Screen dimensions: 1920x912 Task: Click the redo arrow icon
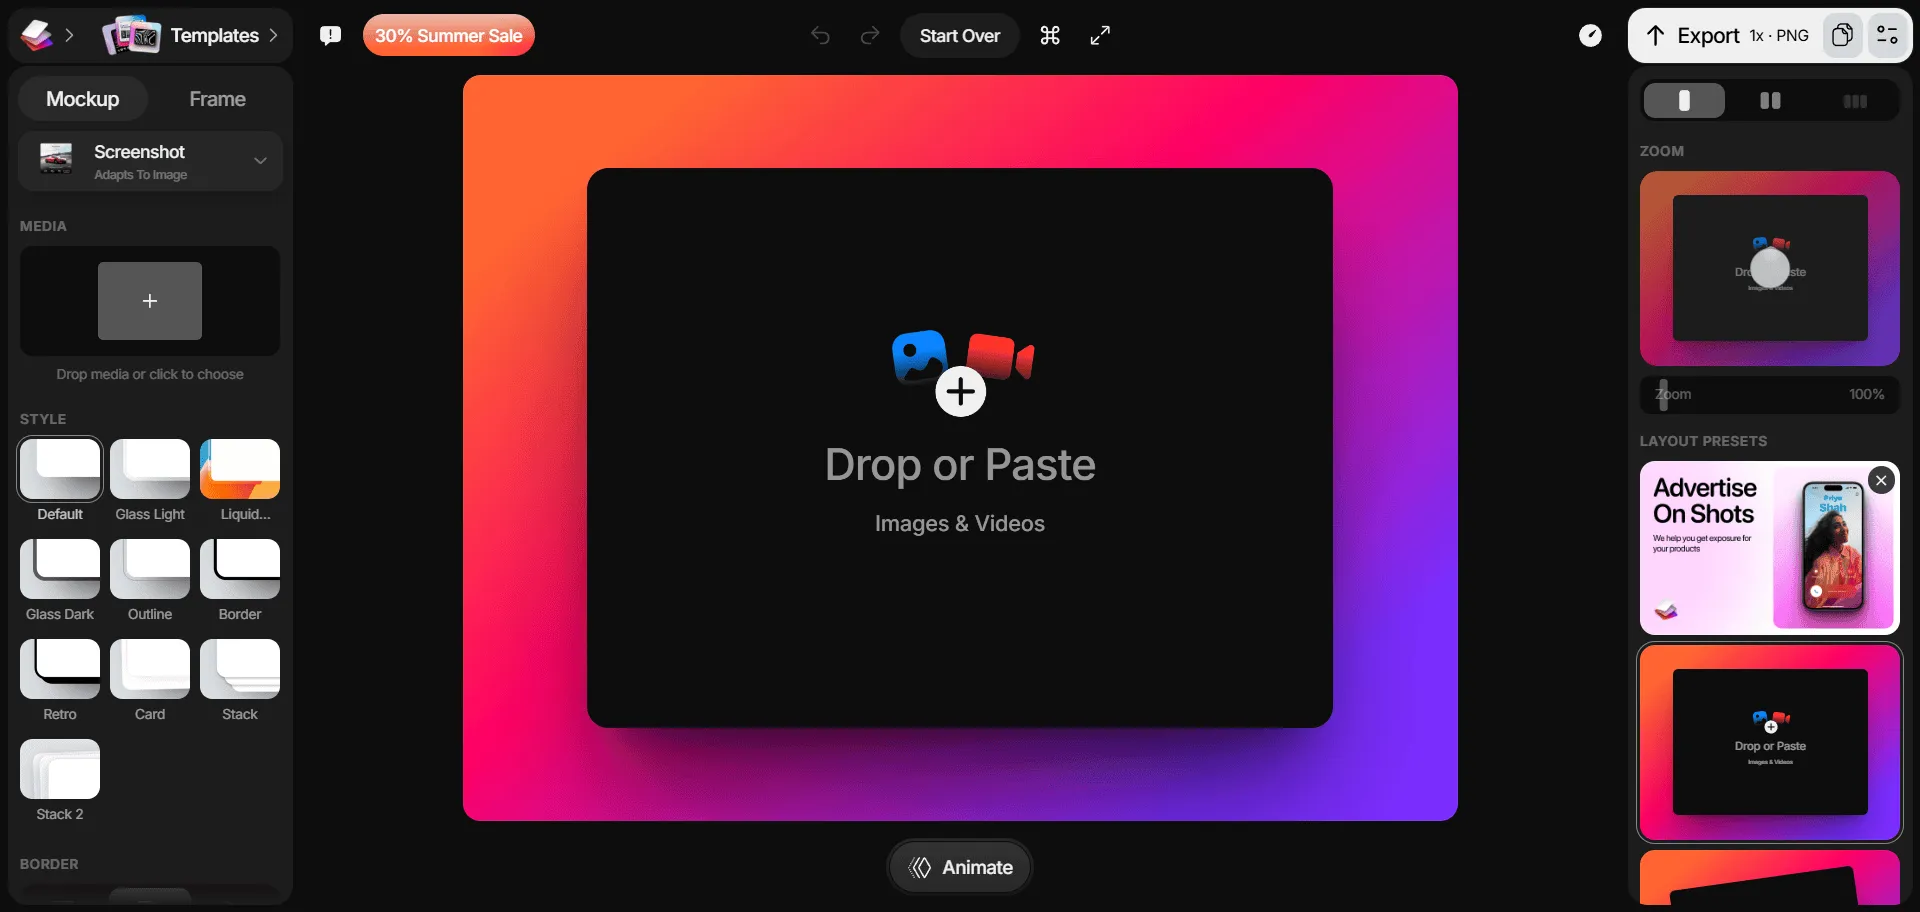[x=868, y=35]
